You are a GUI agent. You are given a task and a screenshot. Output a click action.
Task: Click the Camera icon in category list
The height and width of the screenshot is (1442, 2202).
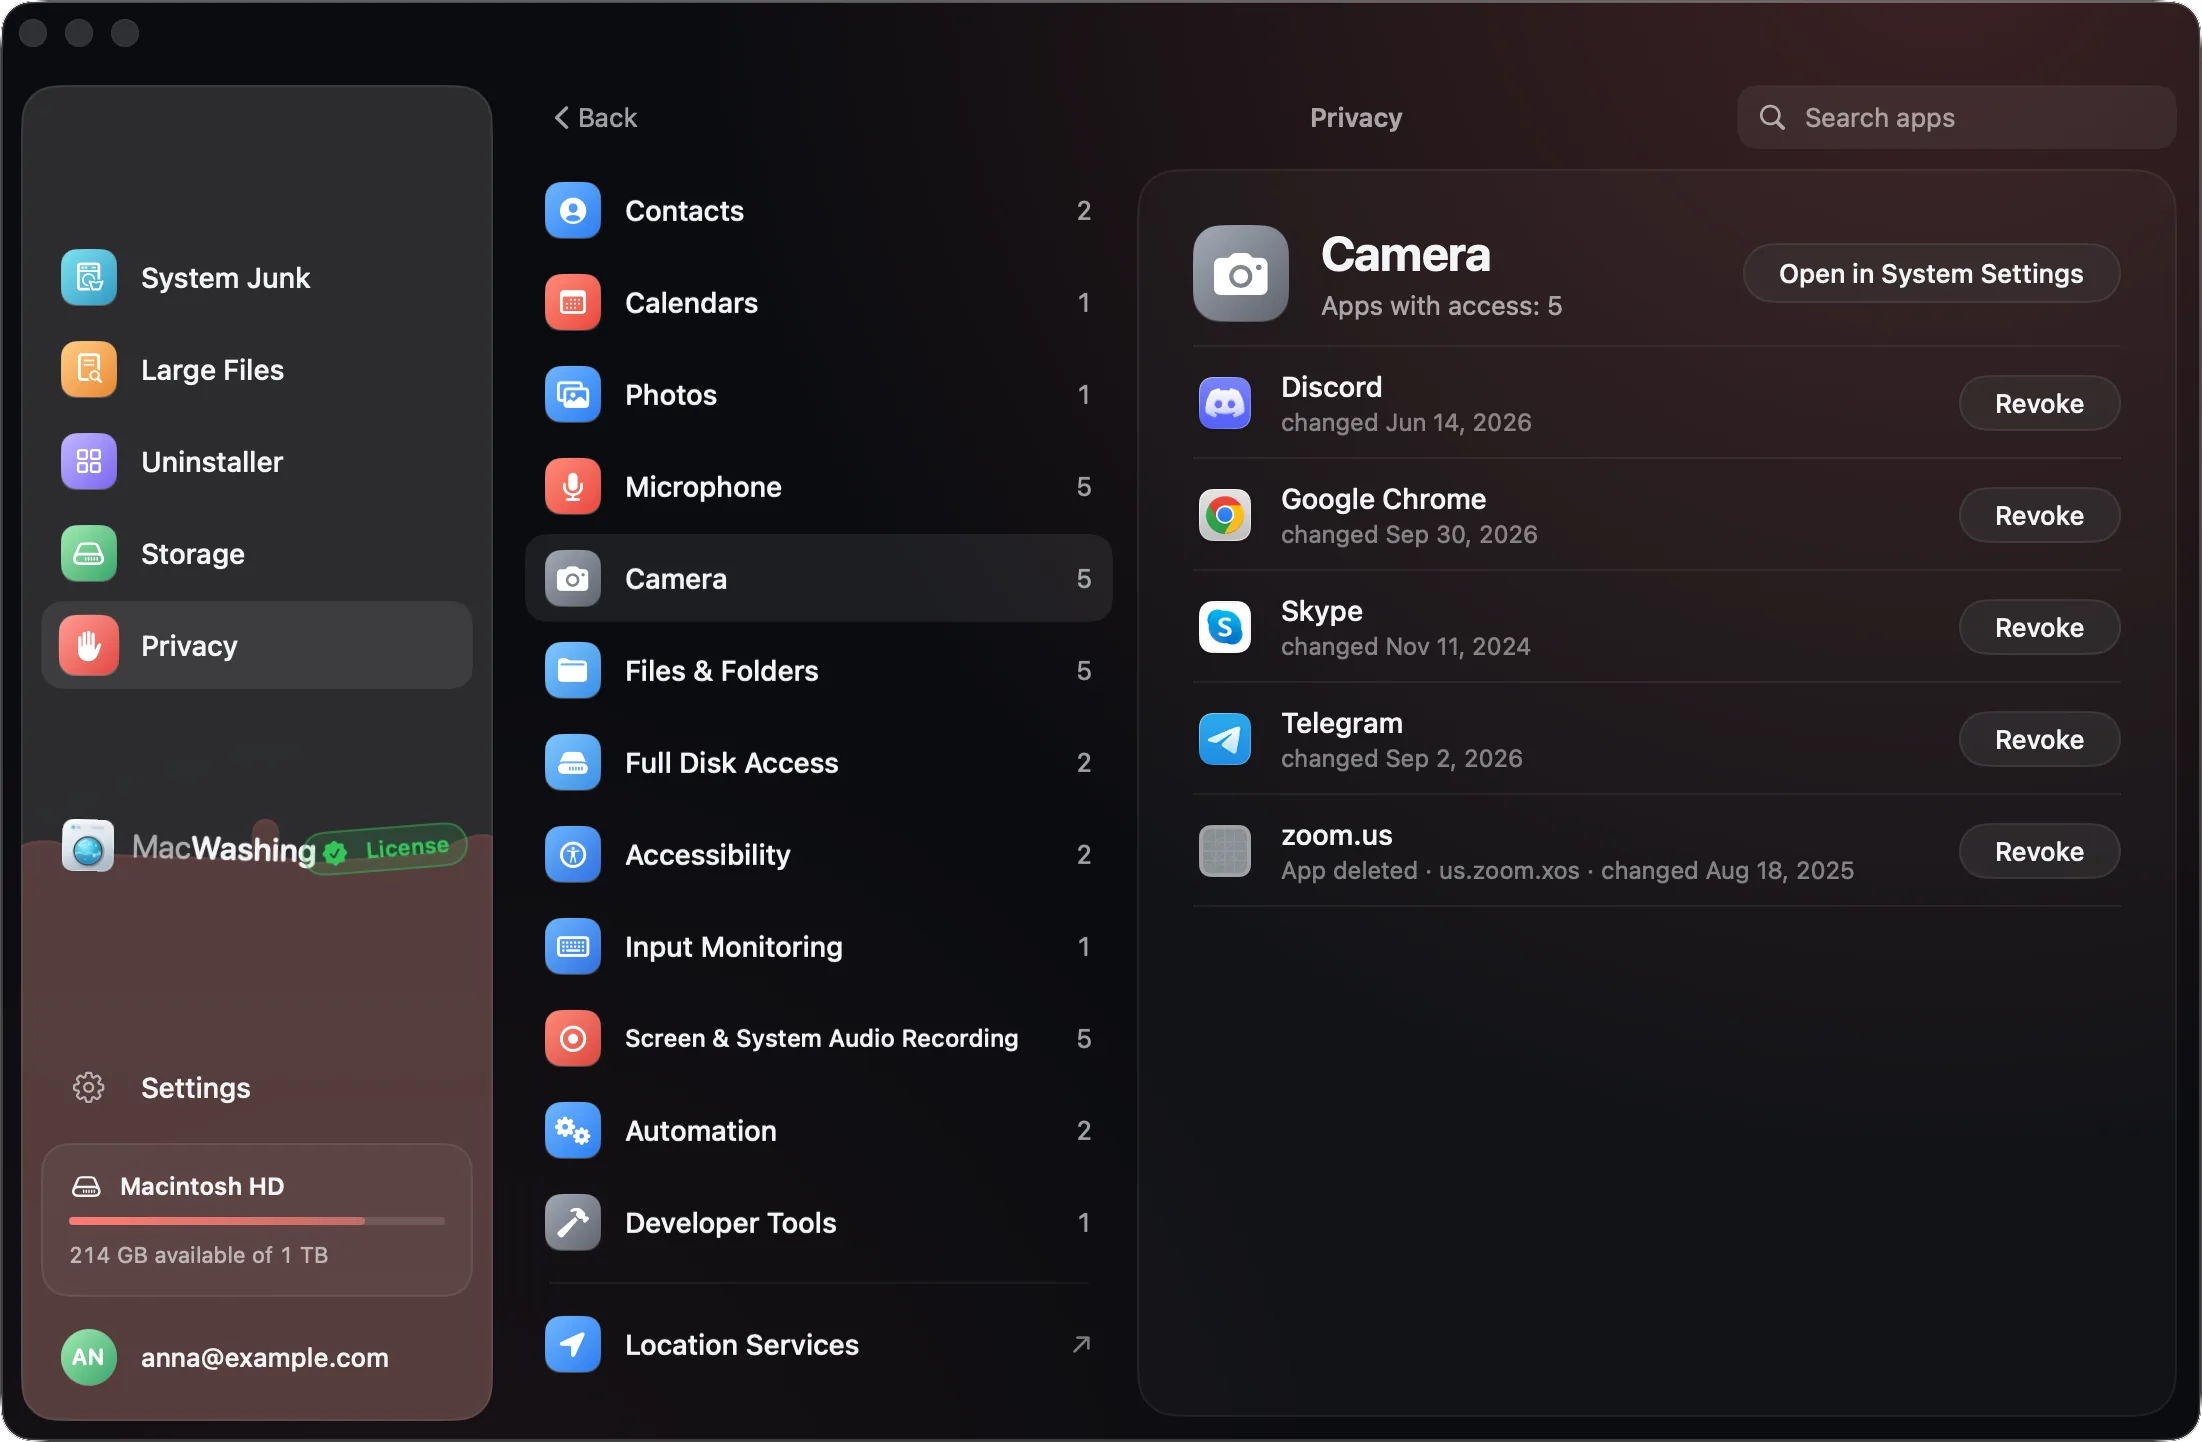pos(572,578)
